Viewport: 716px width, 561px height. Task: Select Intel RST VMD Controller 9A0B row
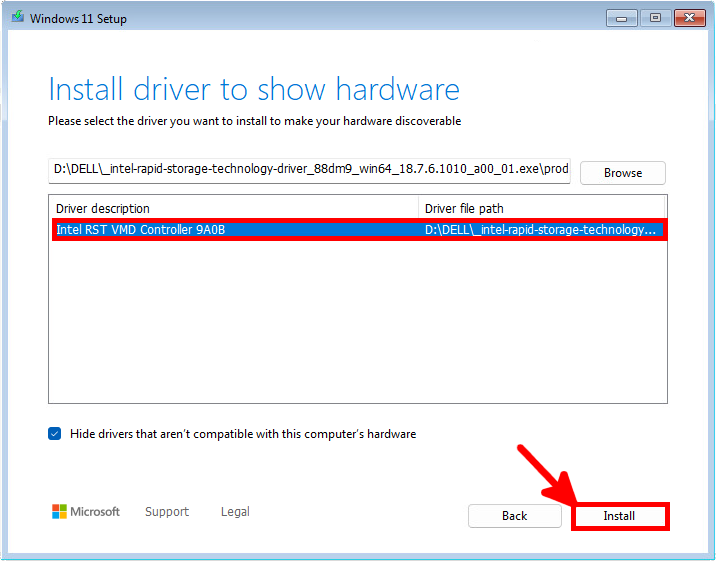point(359,230)
